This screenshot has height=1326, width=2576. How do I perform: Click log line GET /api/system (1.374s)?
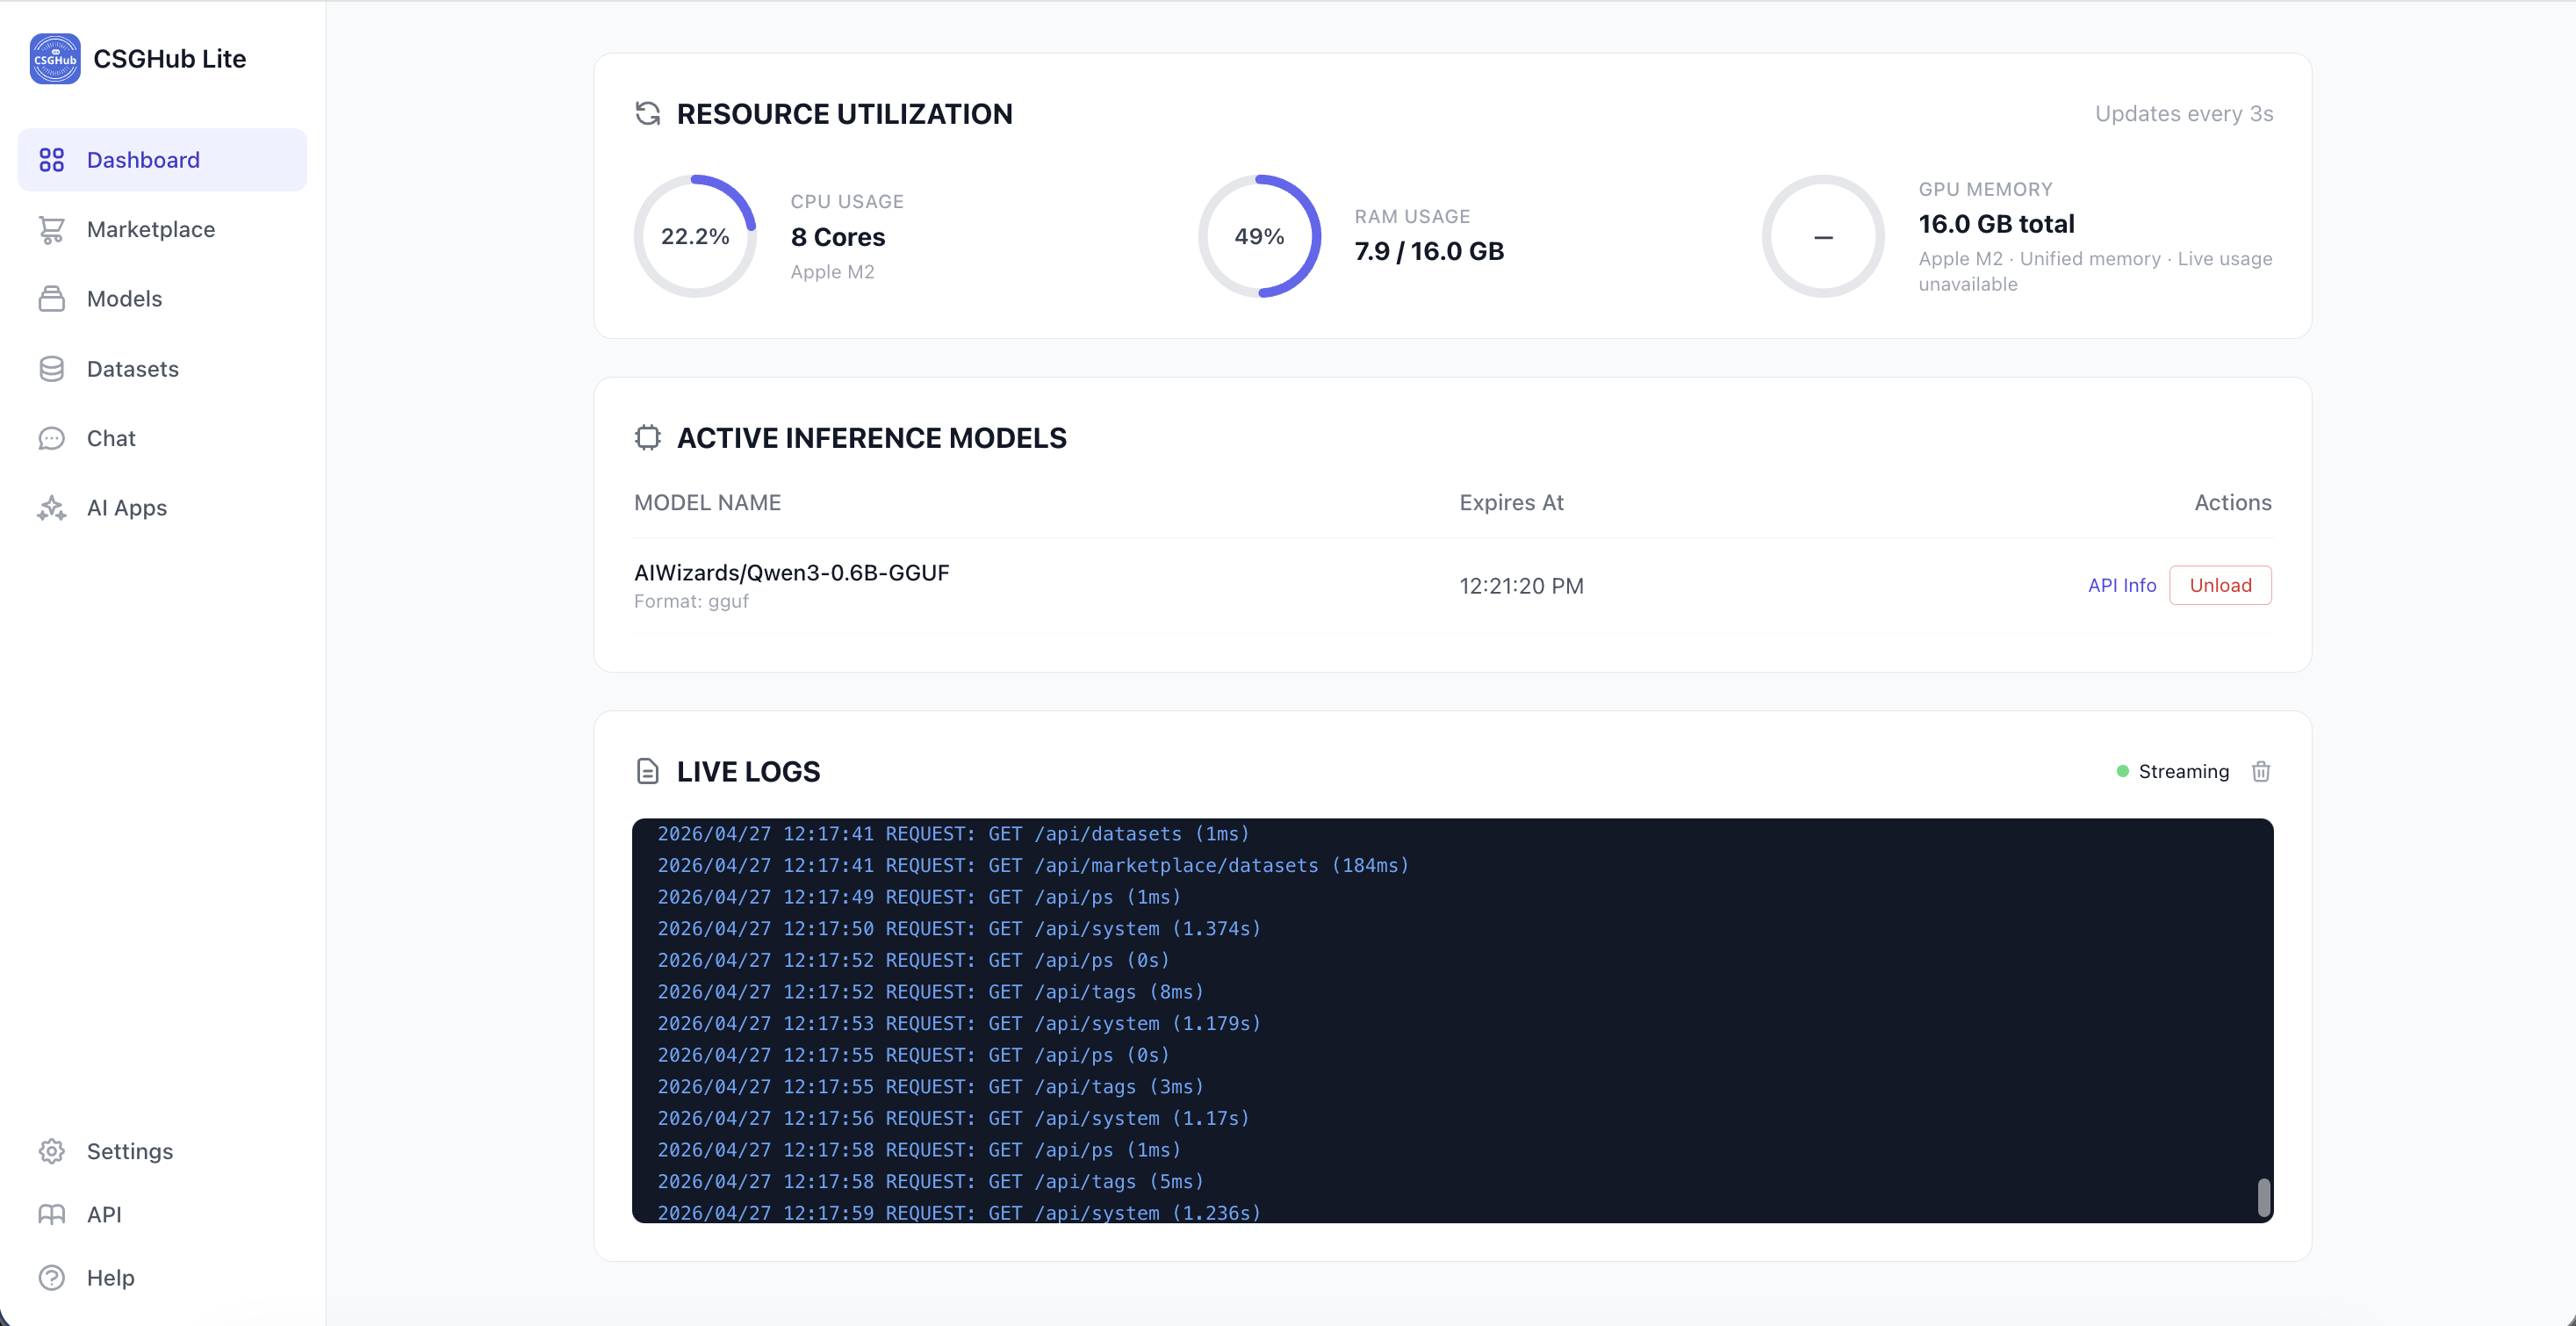[x=959, y=929]
